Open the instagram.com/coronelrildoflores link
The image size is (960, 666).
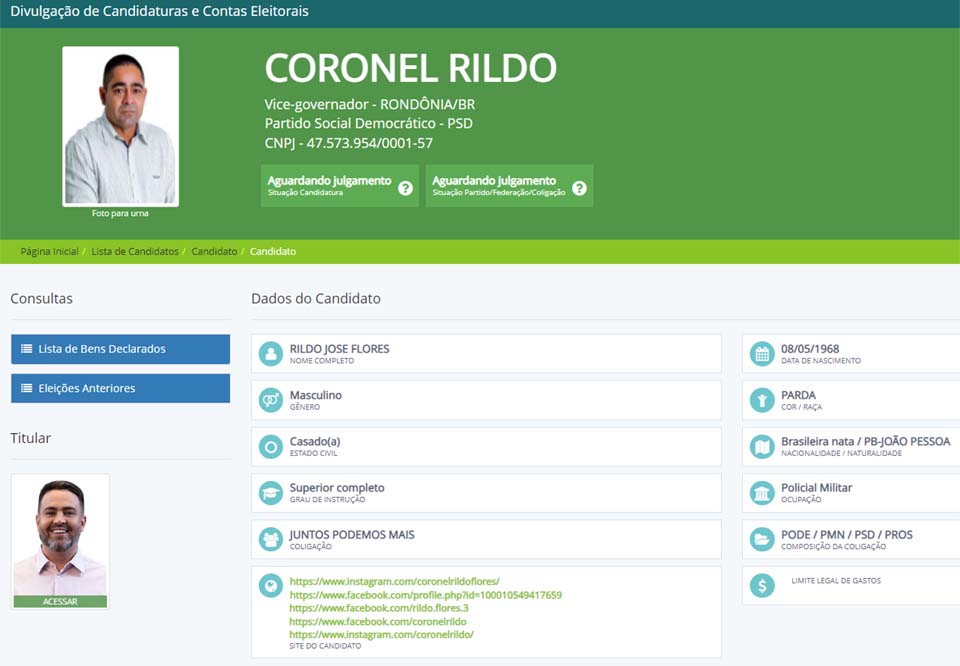(394, 581)
